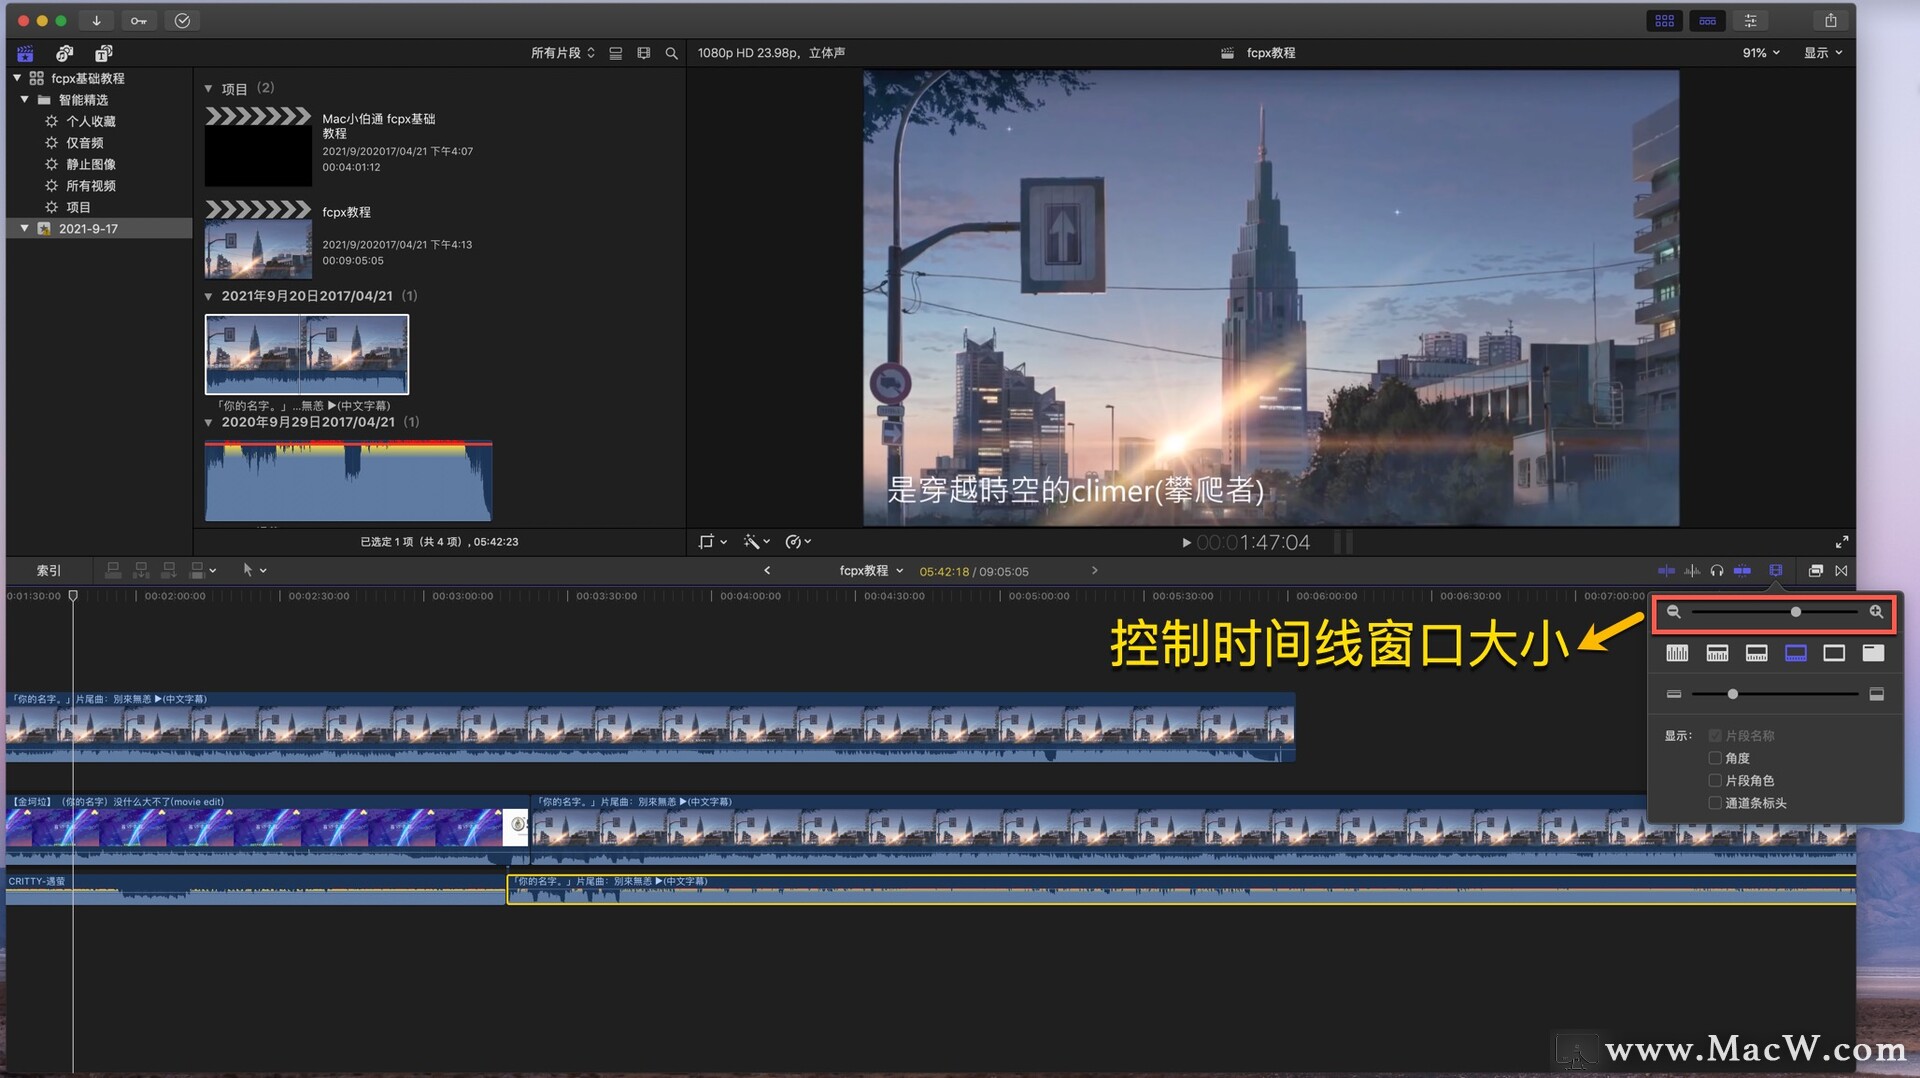Open the Titles and Generators sidebar
Viewport: 1920px width, 1078px height.
(x=103, y=53)
